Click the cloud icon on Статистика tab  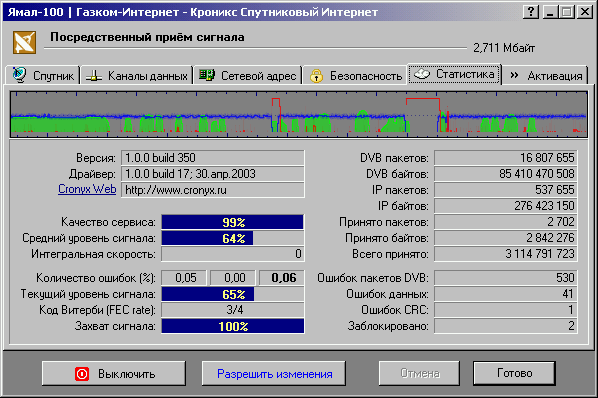422,74
